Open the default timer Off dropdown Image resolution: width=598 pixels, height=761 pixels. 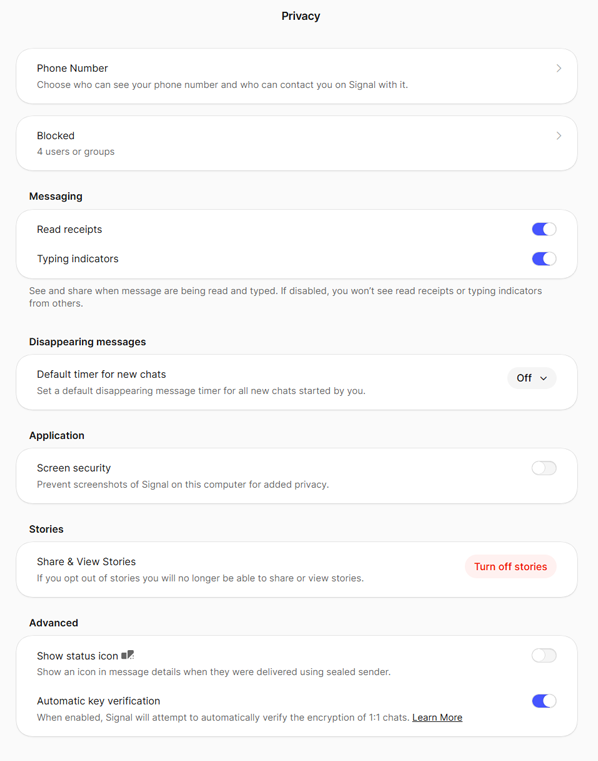coord(532,378)
